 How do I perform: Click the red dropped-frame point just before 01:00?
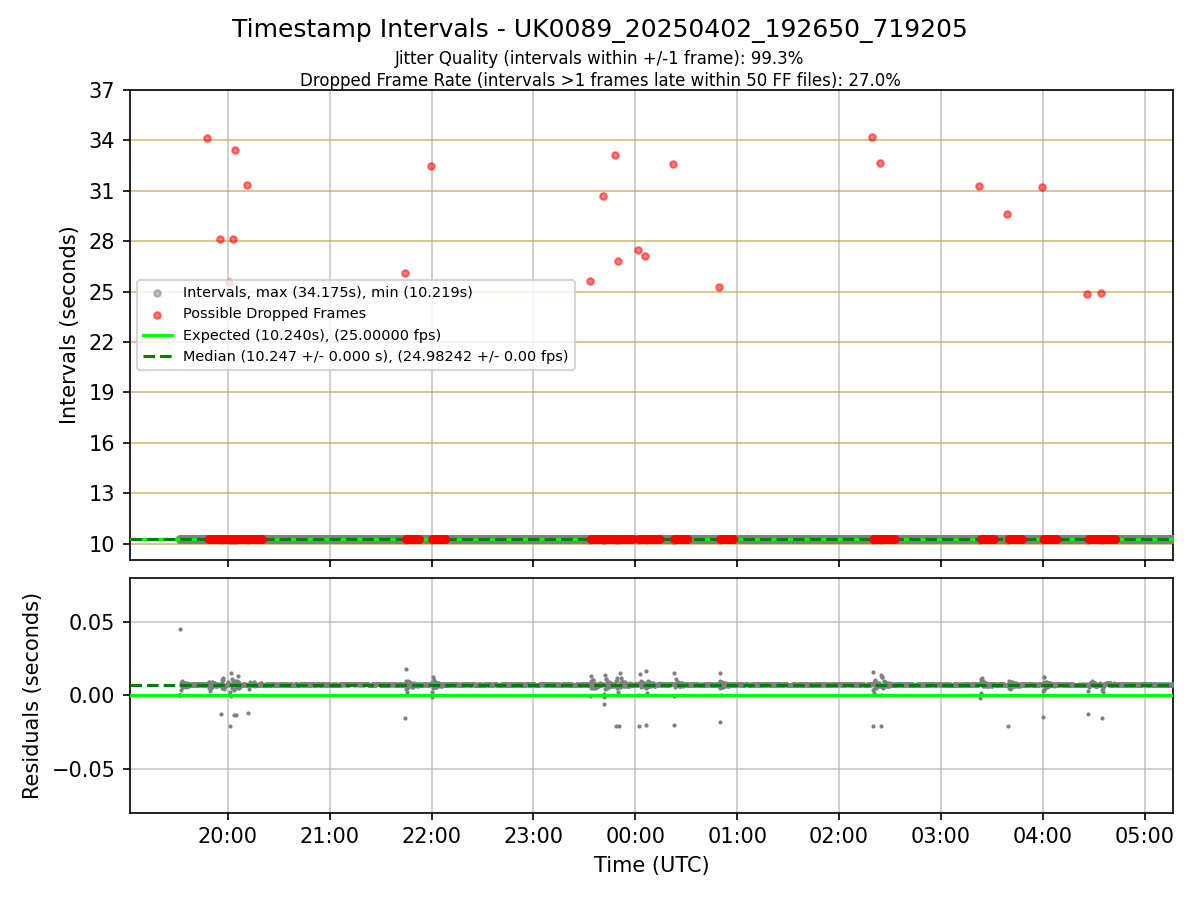pyautogui.click(x=719, y=287)
